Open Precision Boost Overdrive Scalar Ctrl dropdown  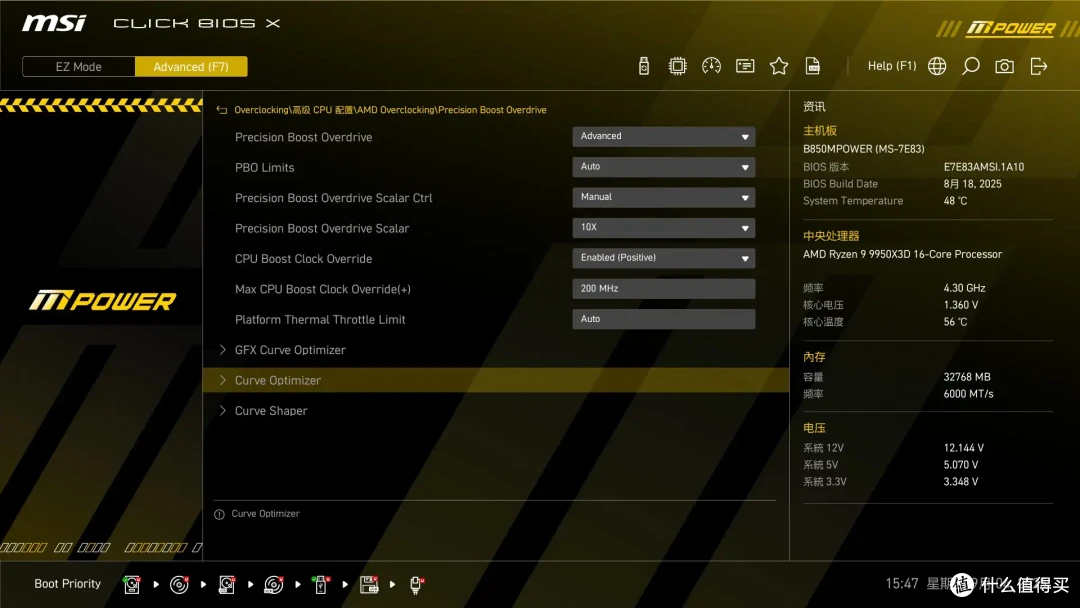[x=663, y=197]
